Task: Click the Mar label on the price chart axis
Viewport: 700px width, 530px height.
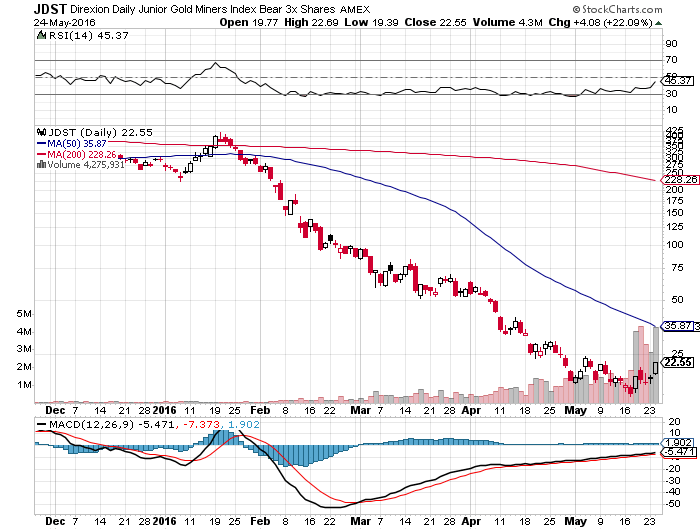Action: pyautogui.click(x=360, y=410)
